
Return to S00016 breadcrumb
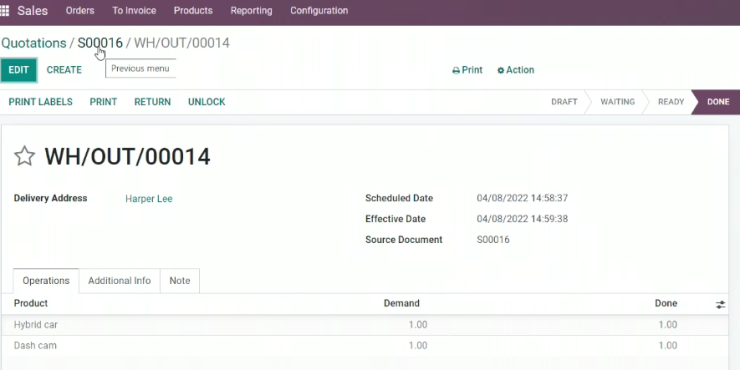click(100, 43)
